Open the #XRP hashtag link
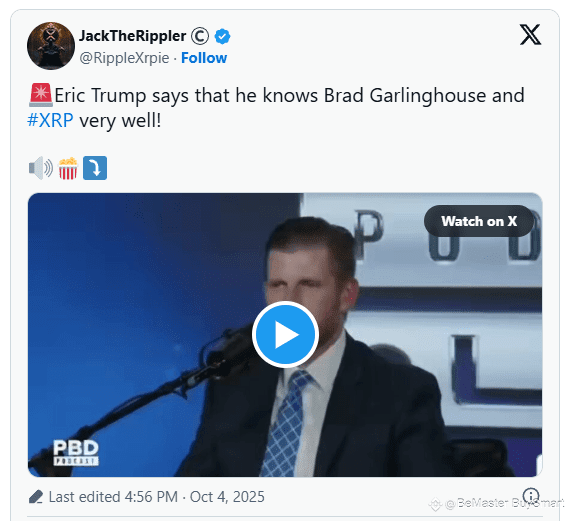This screenshot has height=521, width=572. (x=50, y=120)
